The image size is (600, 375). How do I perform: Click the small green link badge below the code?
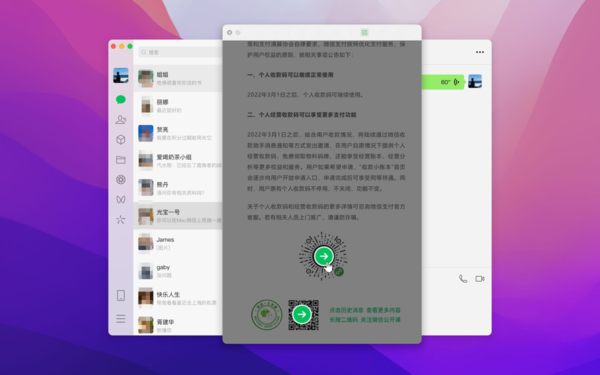pyautogui.click(x=339, y=272)
